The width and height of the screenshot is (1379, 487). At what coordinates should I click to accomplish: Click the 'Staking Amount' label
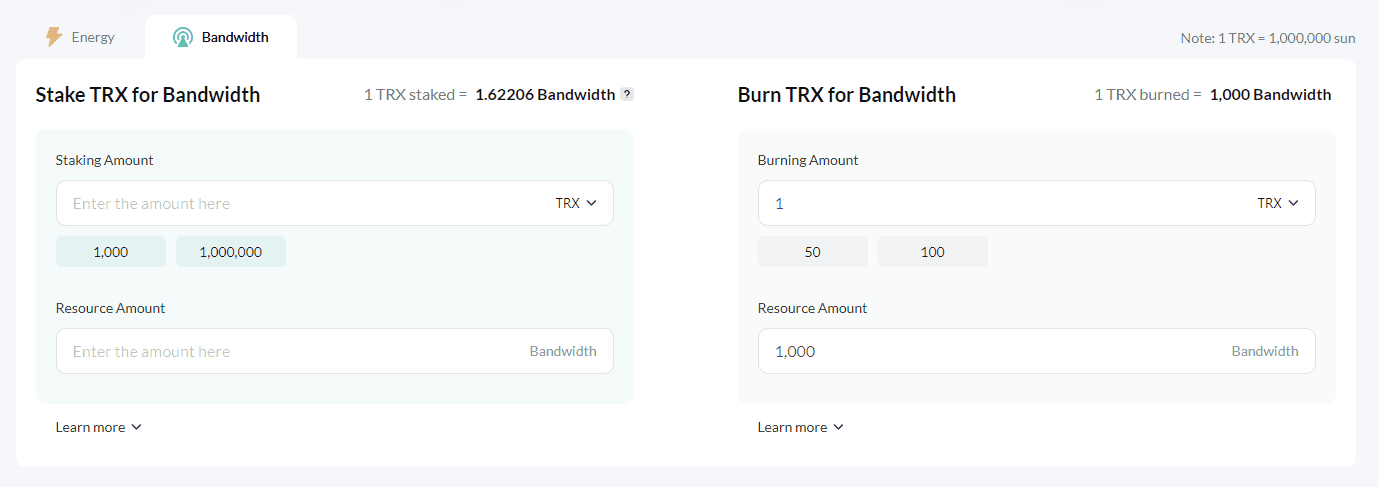click(x=105, y=160)
